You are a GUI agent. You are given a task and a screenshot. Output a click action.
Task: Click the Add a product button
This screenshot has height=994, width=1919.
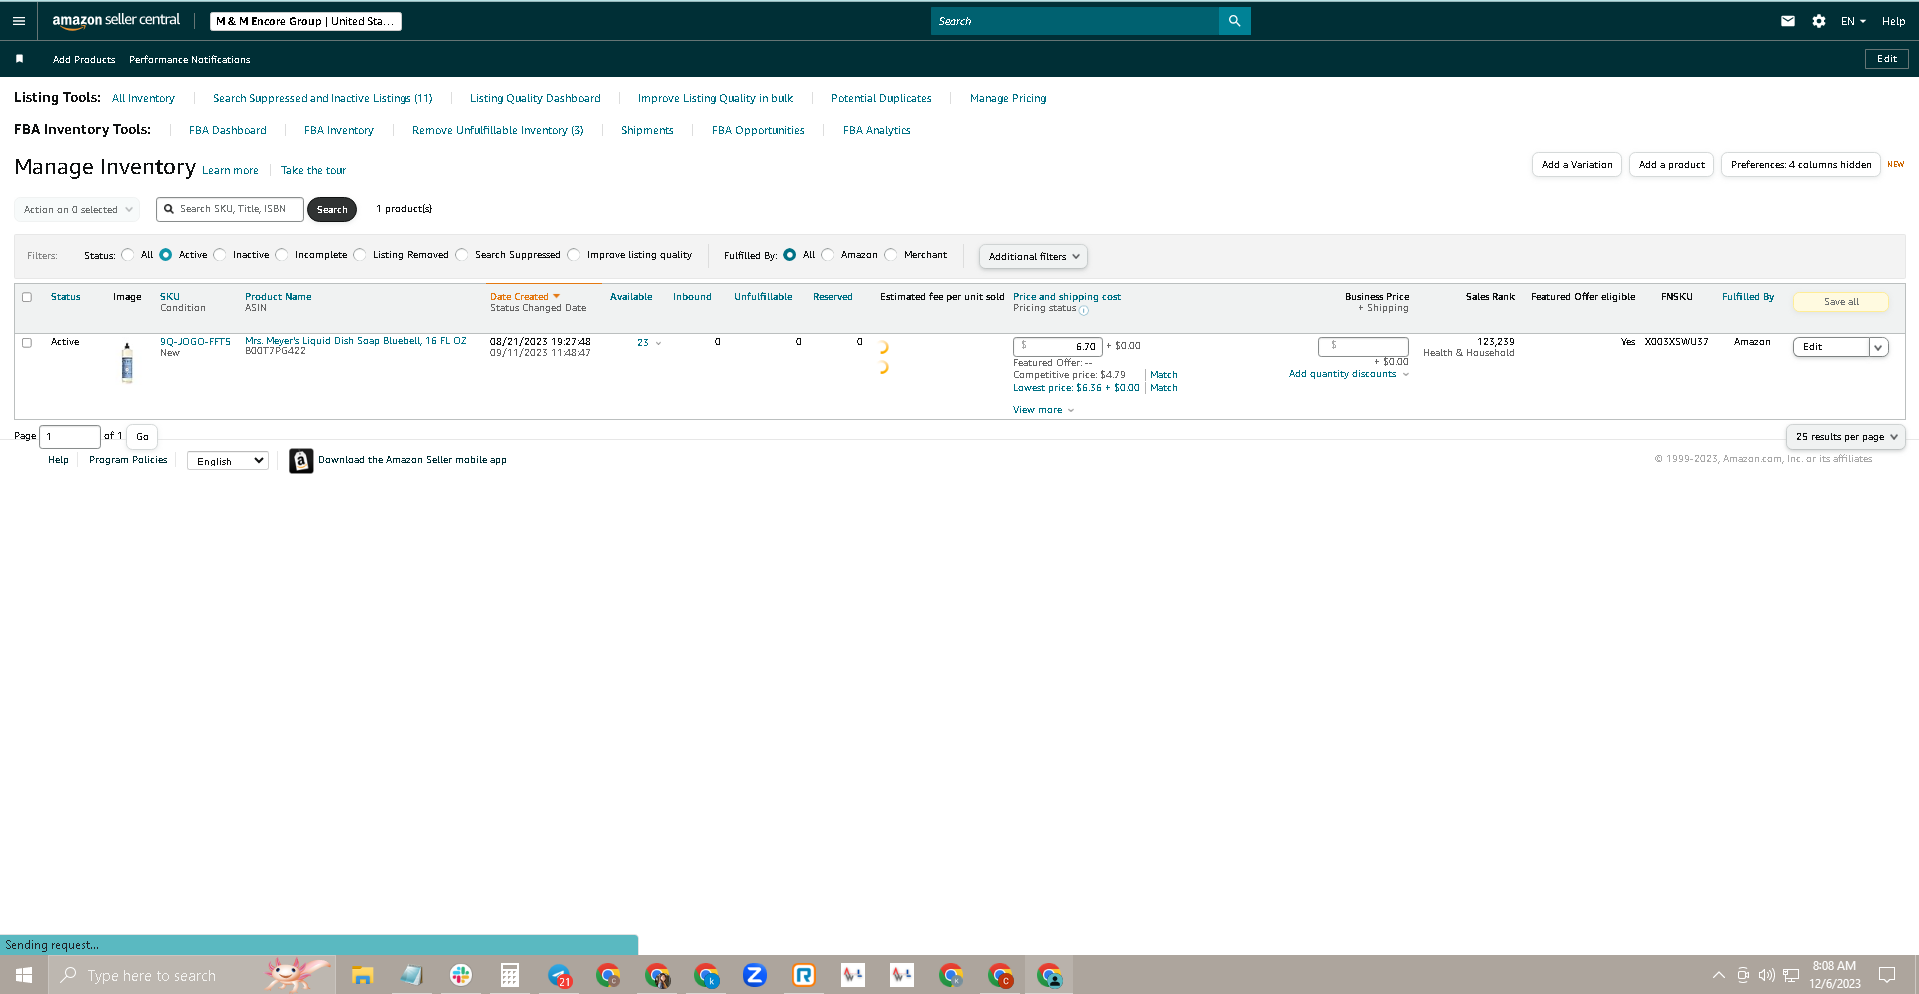(x=1671, y=165)
